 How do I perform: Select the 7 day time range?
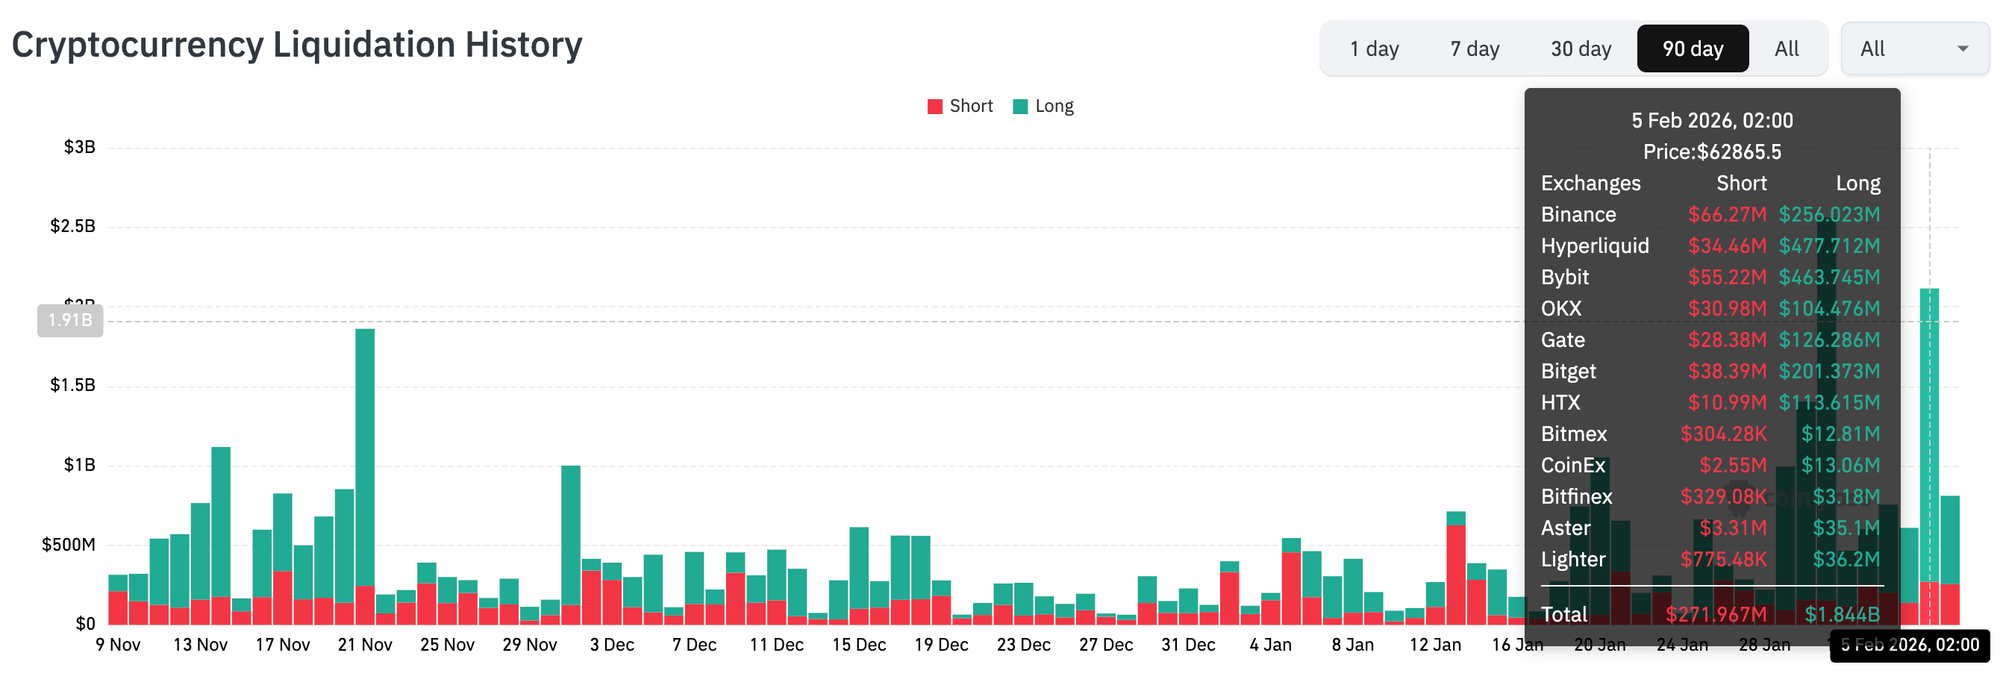click(1474, 49)
